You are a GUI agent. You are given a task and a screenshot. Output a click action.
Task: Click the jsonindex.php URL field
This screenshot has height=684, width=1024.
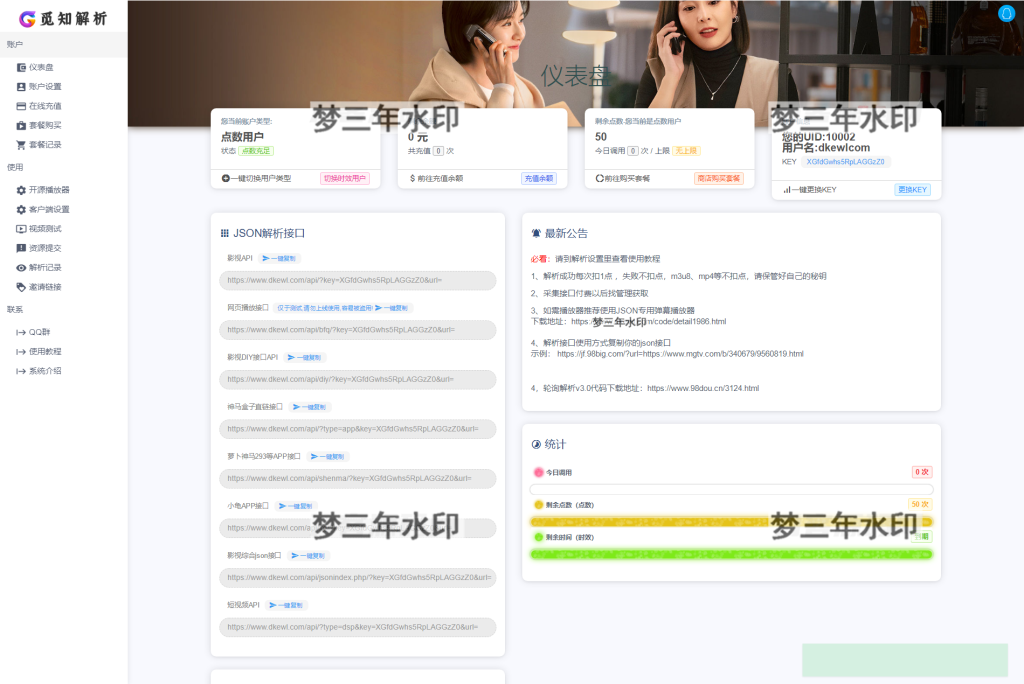[x=358, y=578]
